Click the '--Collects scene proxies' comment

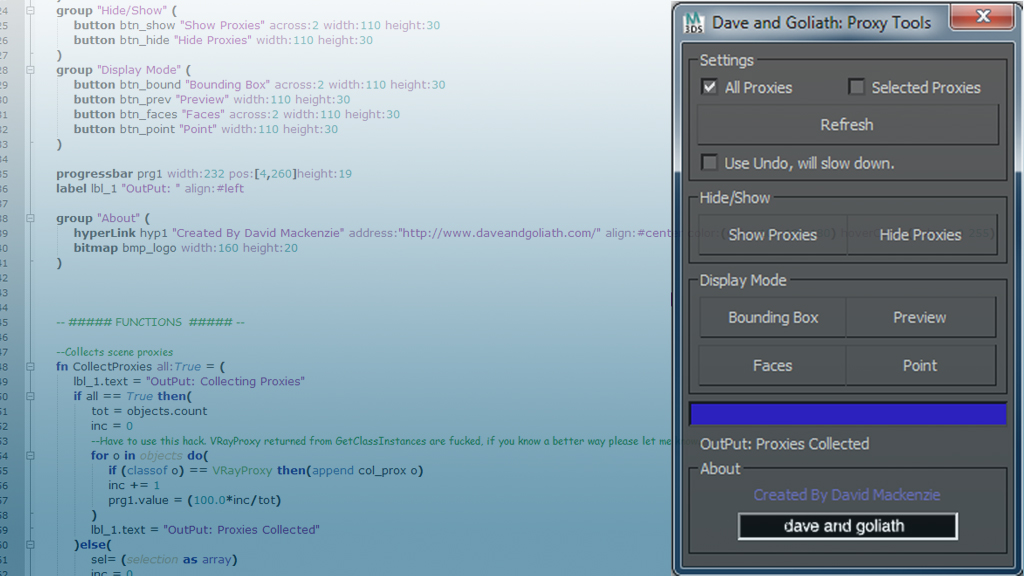(114, 352)
